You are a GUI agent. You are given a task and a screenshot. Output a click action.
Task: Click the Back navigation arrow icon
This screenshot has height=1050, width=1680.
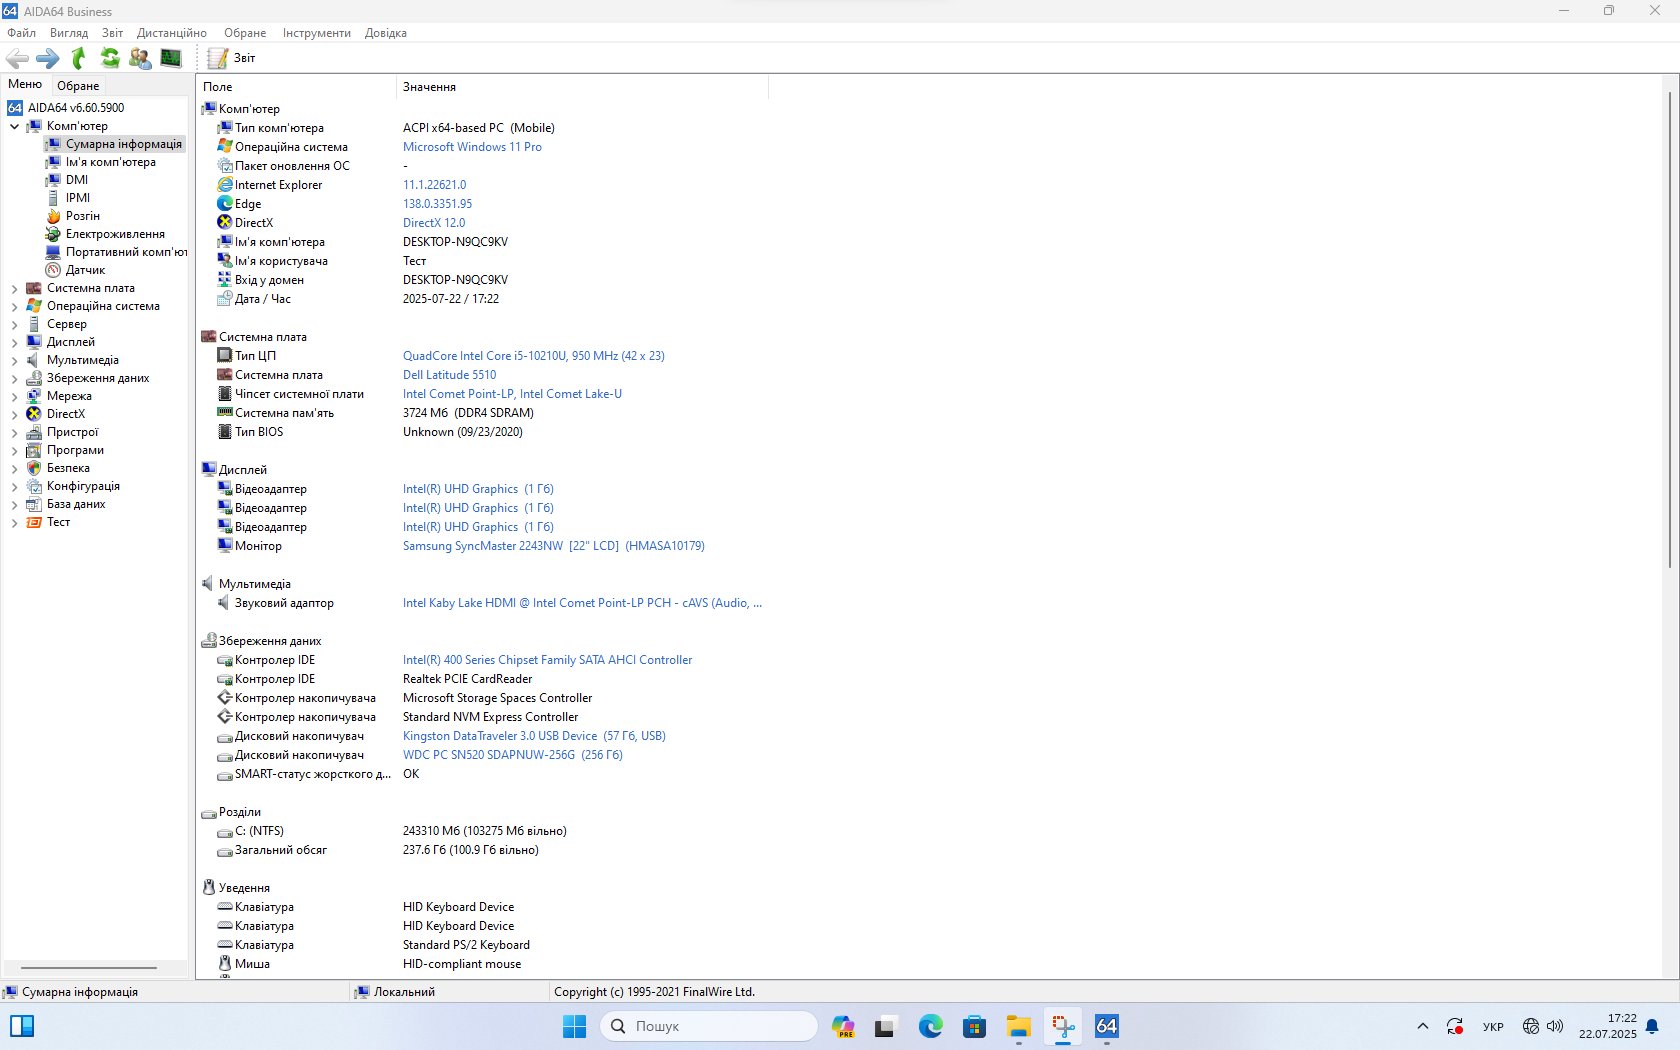[17, 58]
